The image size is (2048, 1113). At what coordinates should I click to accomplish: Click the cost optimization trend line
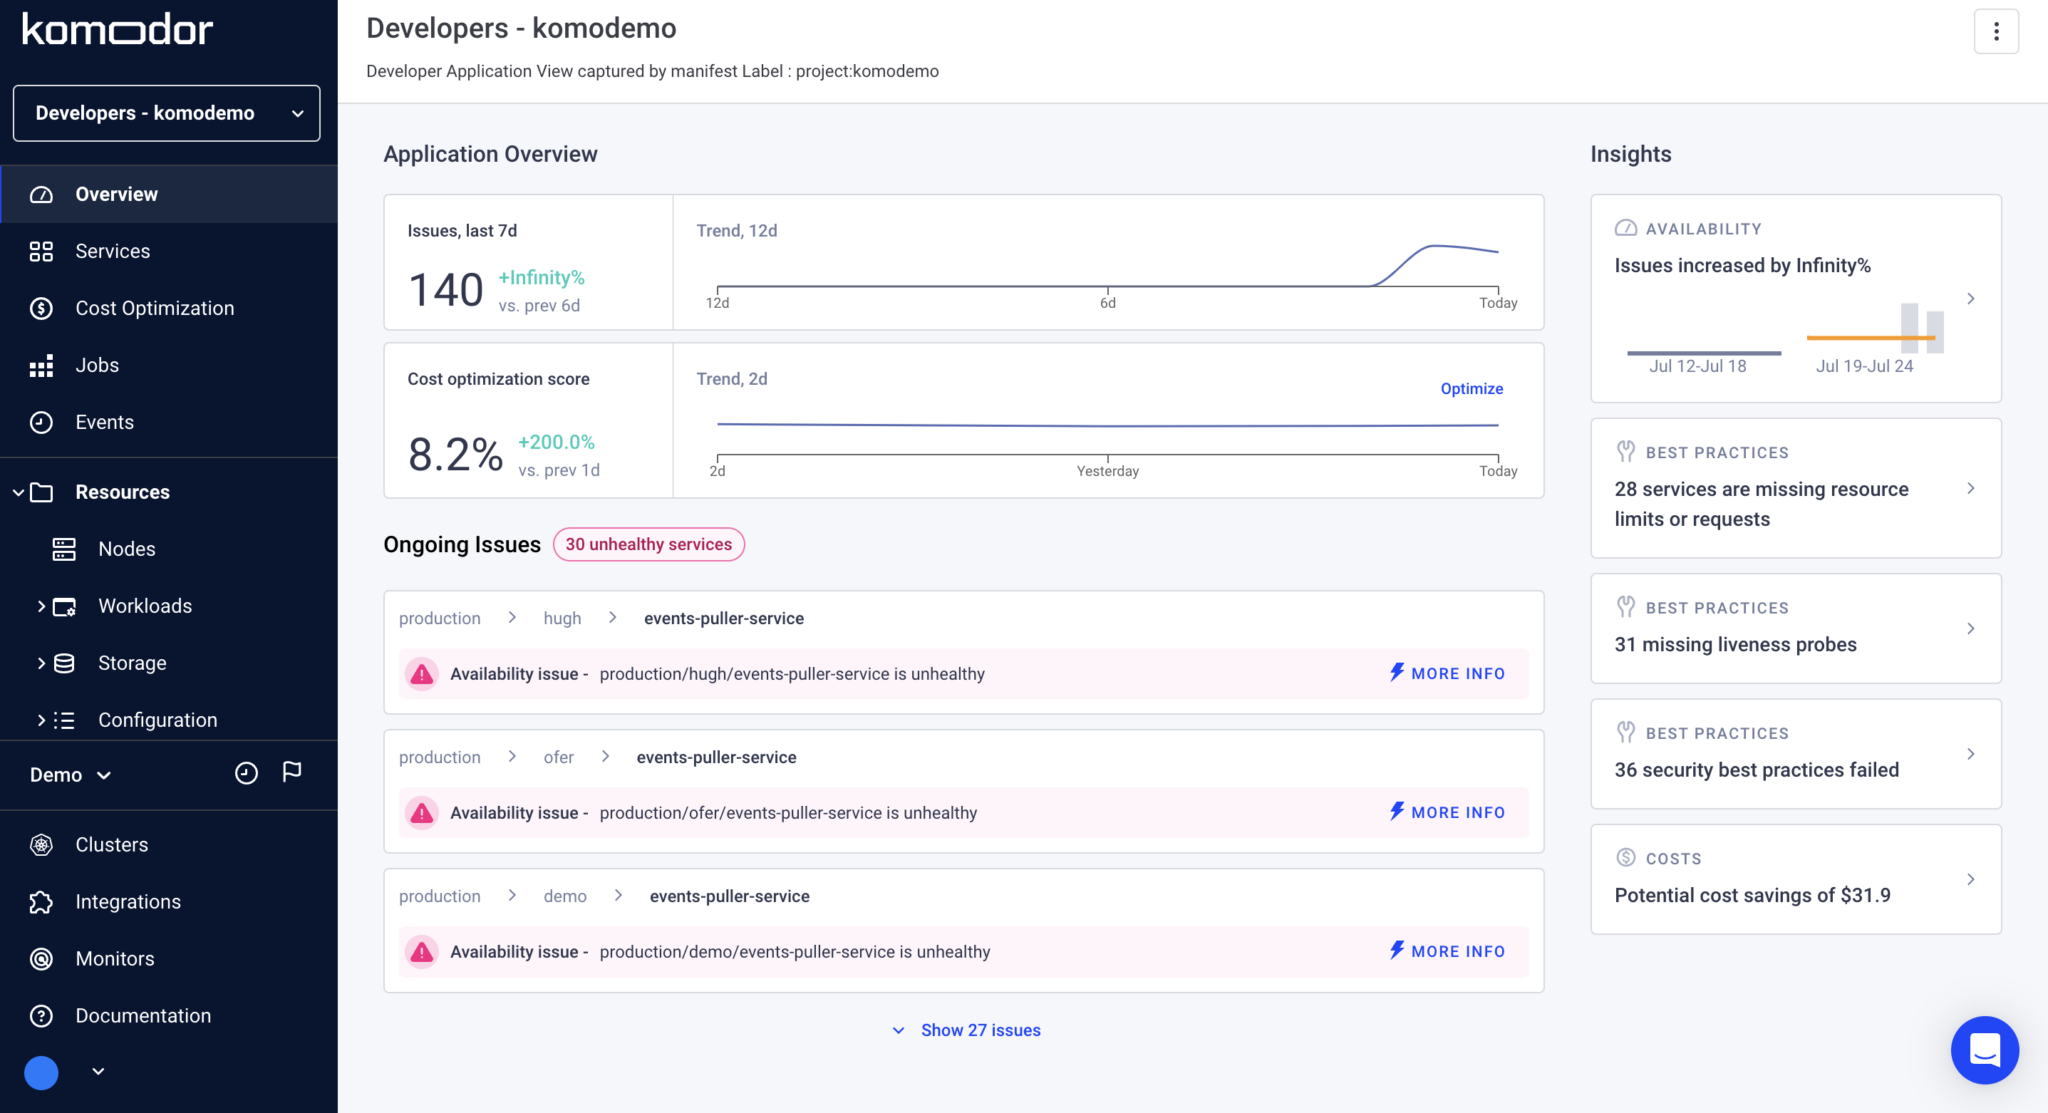coord(1108,425)
